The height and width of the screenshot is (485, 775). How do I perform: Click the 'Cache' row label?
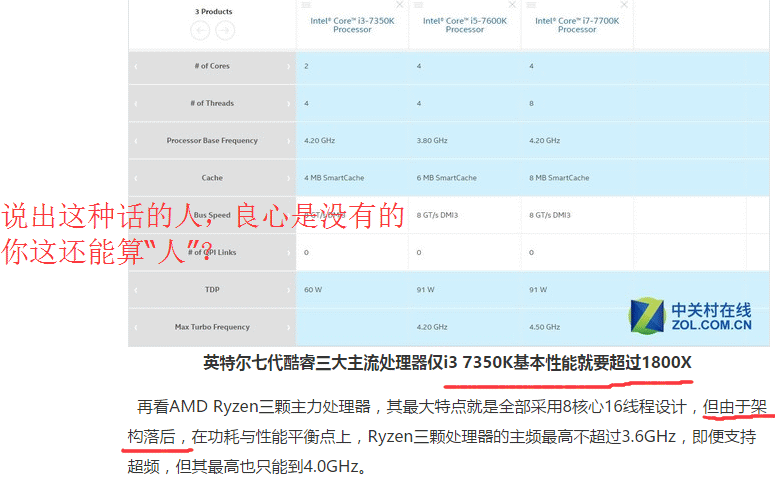pyautogui.click(x=212, y=177)
